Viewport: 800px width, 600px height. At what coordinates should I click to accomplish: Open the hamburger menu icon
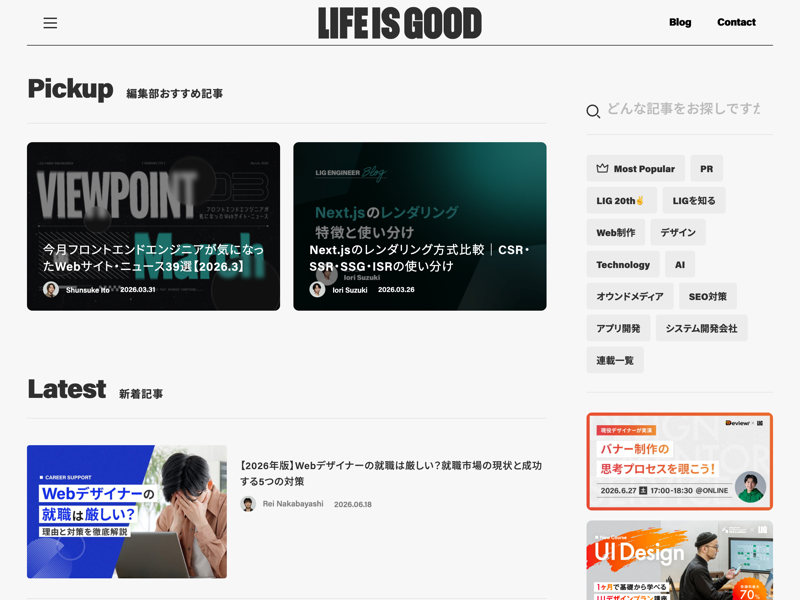(x=50, y=22)
